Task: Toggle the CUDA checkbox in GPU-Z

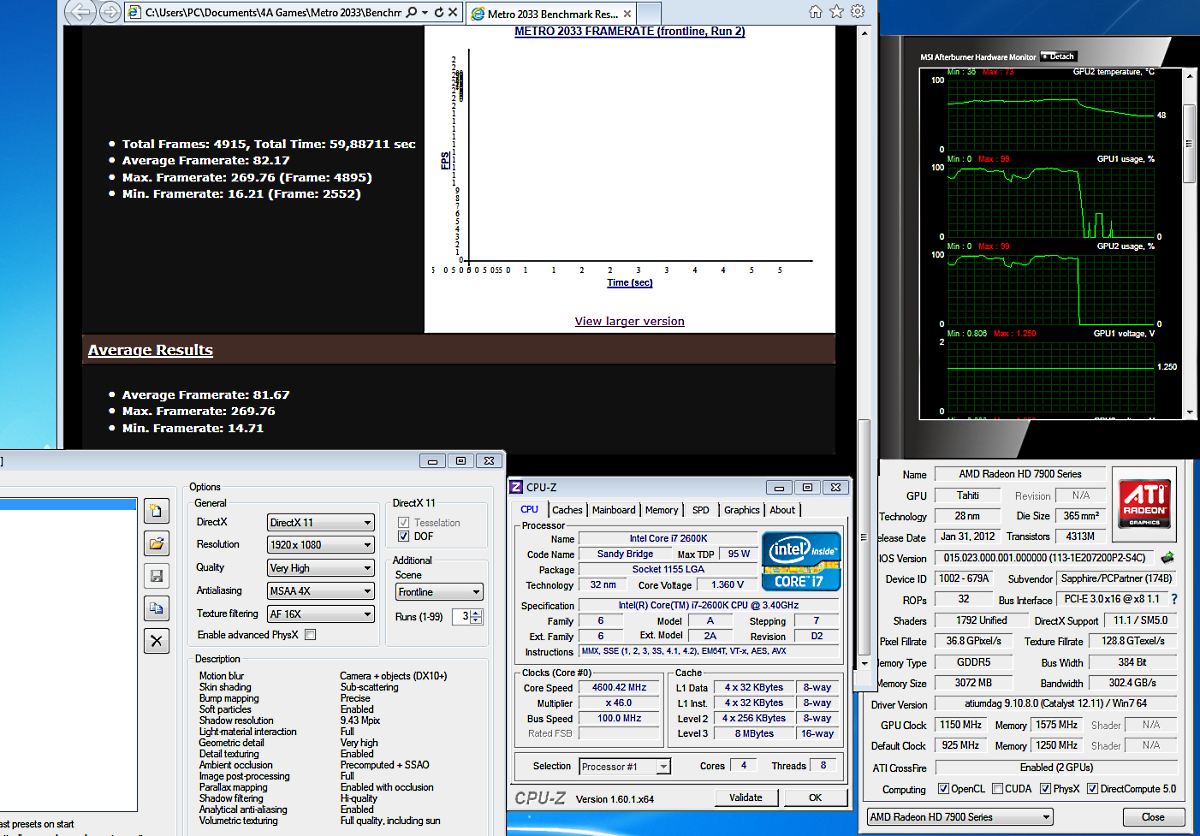Action: tap(998, 789)
